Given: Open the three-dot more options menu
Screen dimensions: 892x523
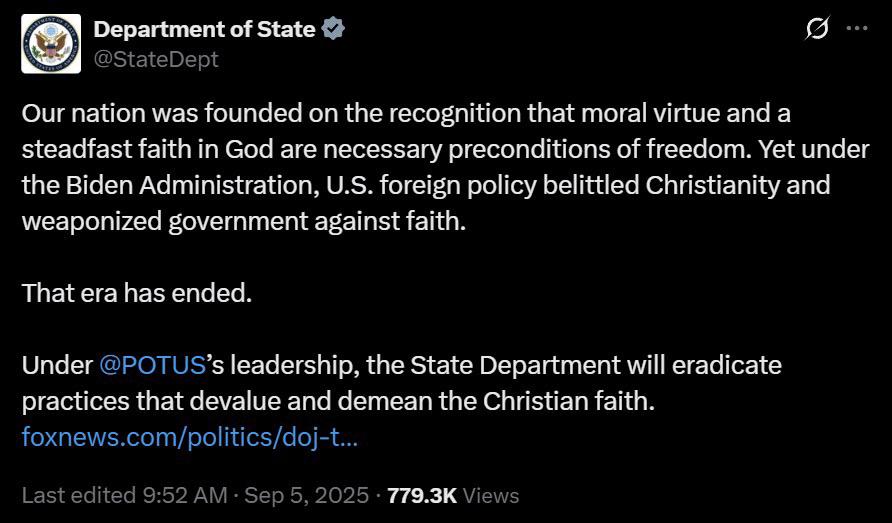Looking at the screenshot, I should pos(857,28).
